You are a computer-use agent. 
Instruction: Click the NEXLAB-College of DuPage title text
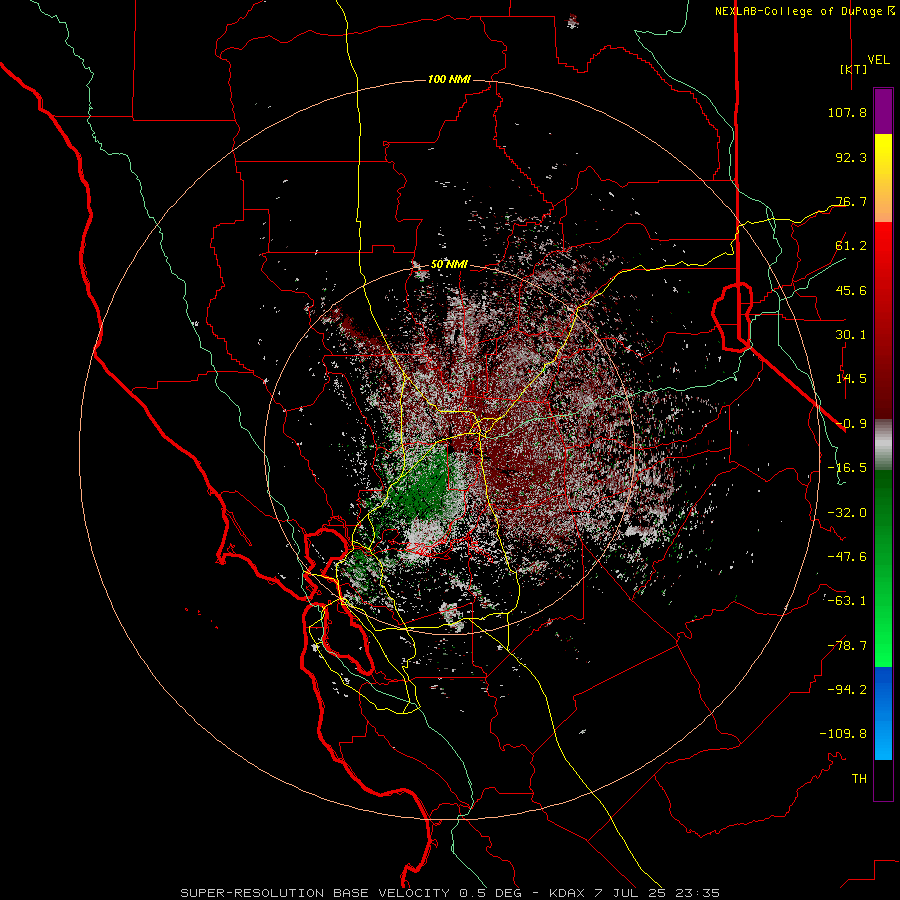798,11
